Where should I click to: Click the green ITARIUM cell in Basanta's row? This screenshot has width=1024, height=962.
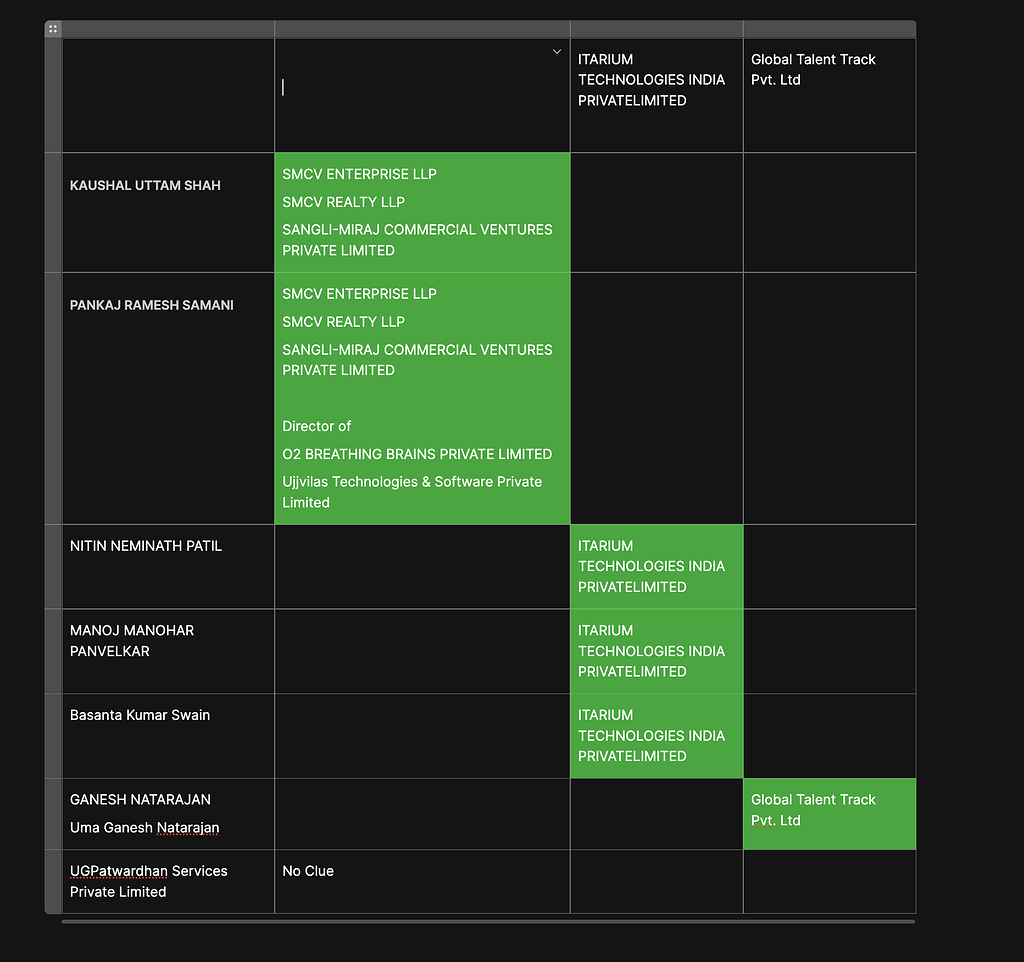click(x=656, y=736)
